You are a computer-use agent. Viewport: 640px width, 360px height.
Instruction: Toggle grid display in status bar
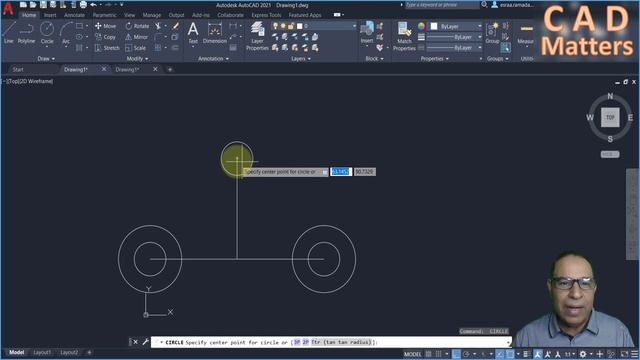point(428,354)
